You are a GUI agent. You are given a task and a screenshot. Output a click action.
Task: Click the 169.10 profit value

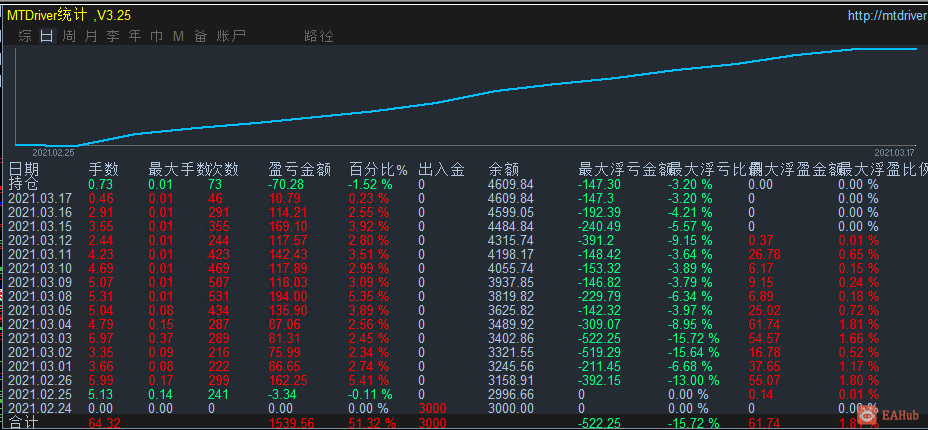[288, 226]
